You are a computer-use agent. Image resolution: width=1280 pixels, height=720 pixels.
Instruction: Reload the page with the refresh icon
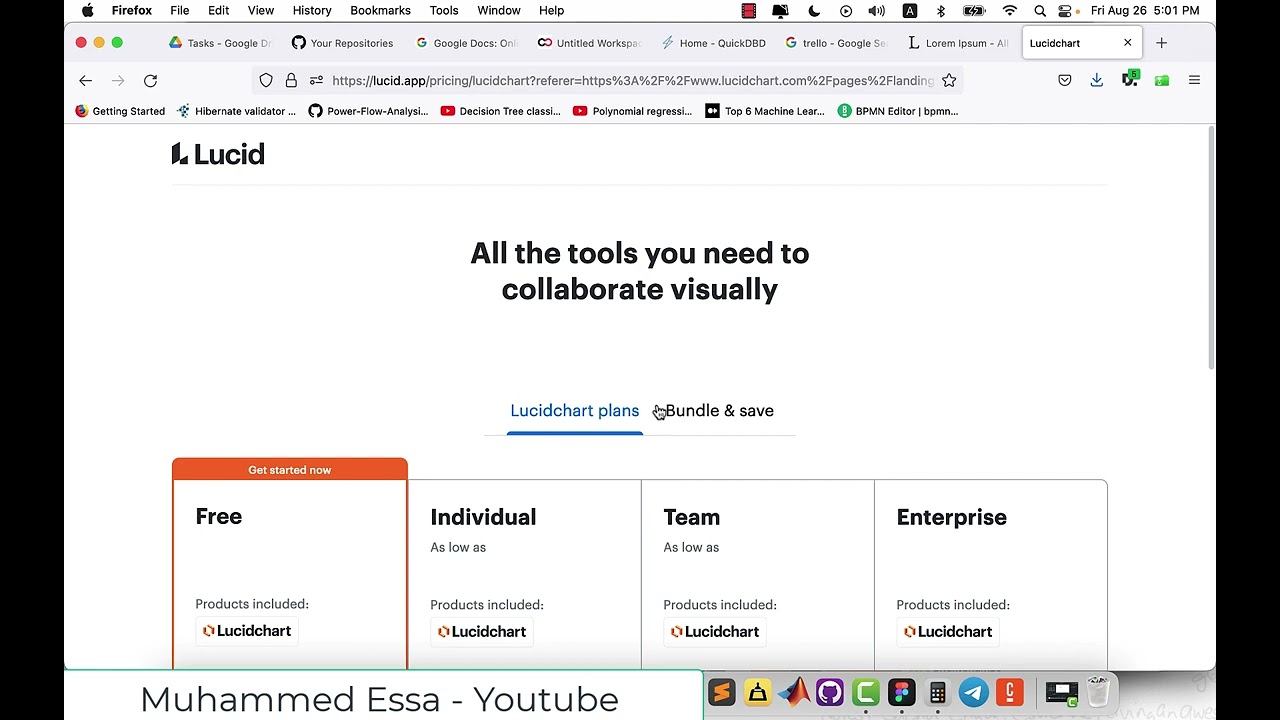pos(150,80)
